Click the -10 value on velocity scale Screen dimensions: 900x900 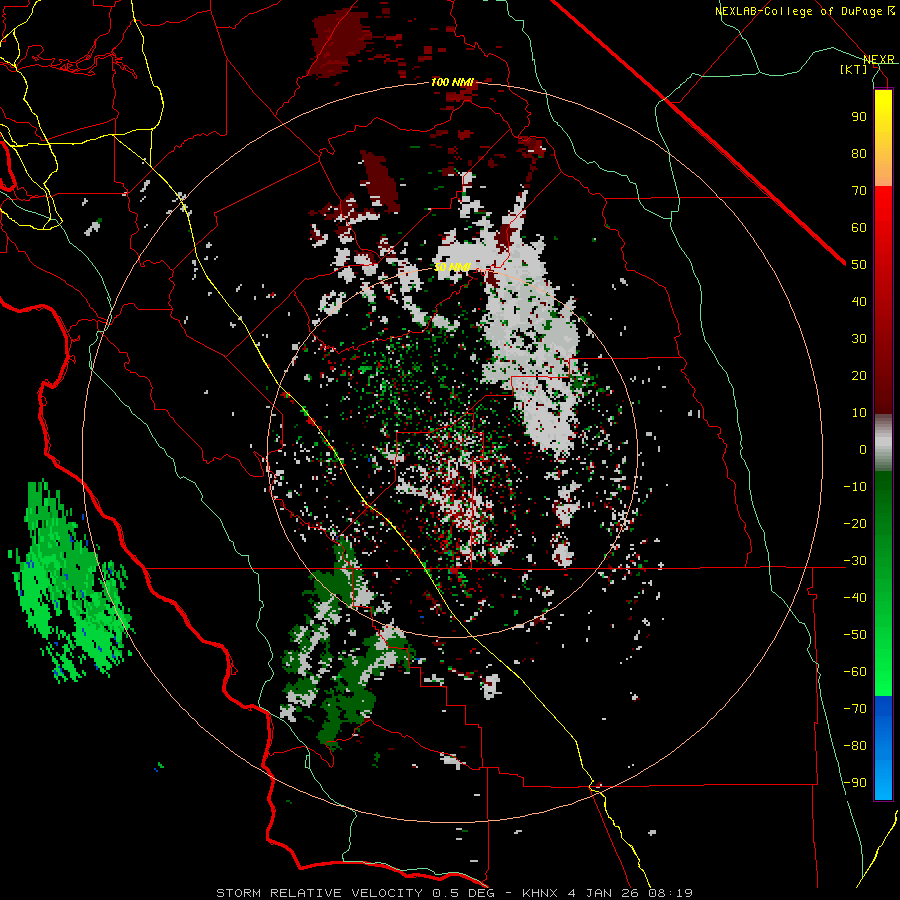pos(855,487)
